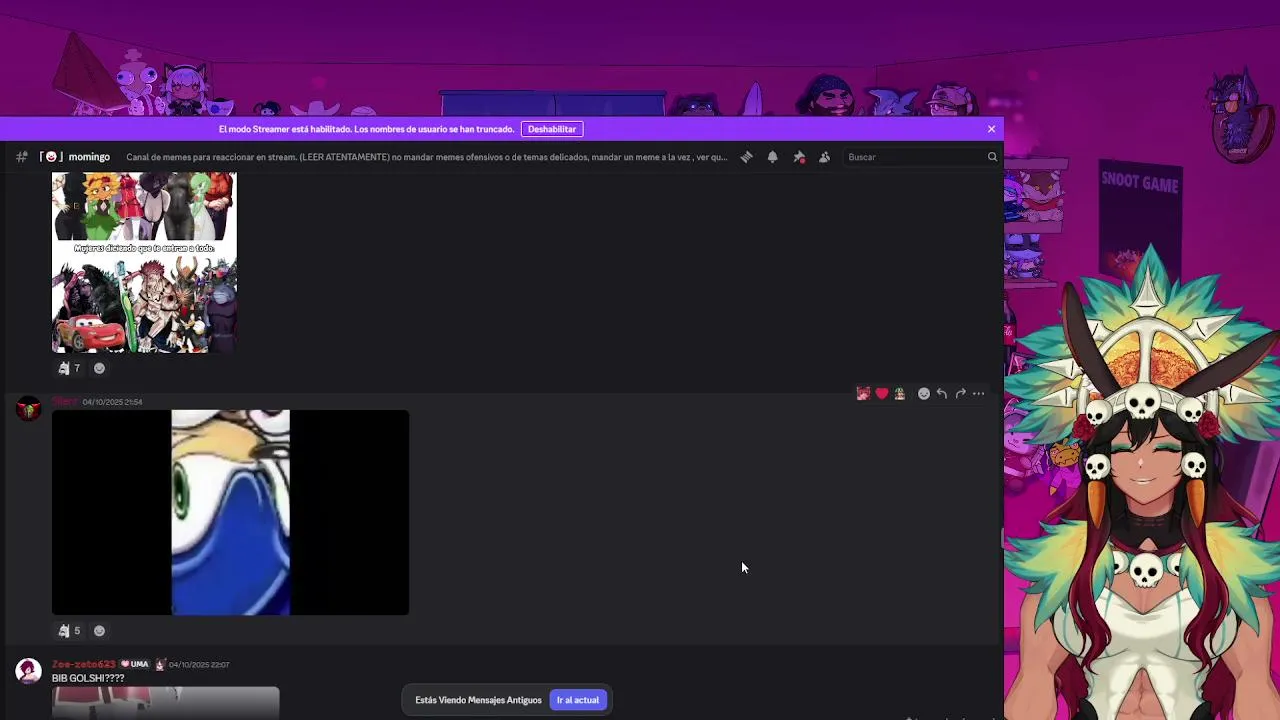This screenshot has width=1280, height=720.
Task: Click the channel hashtag icon
Action: [22, 157]
